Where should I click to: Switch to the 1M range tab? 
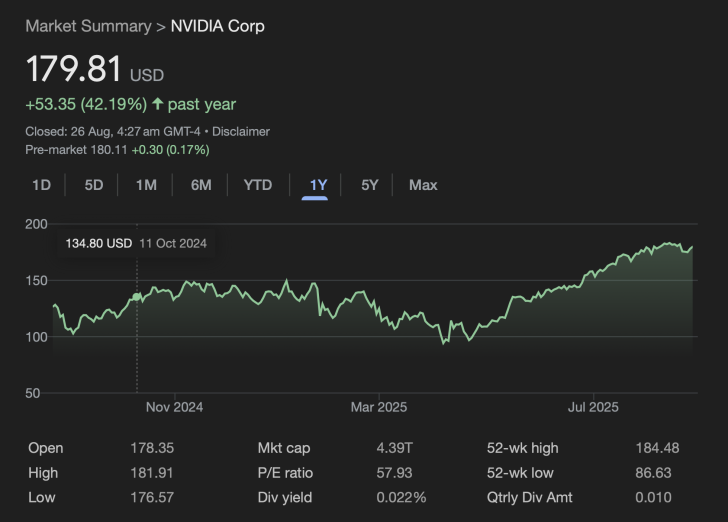(x=146, y=185)
